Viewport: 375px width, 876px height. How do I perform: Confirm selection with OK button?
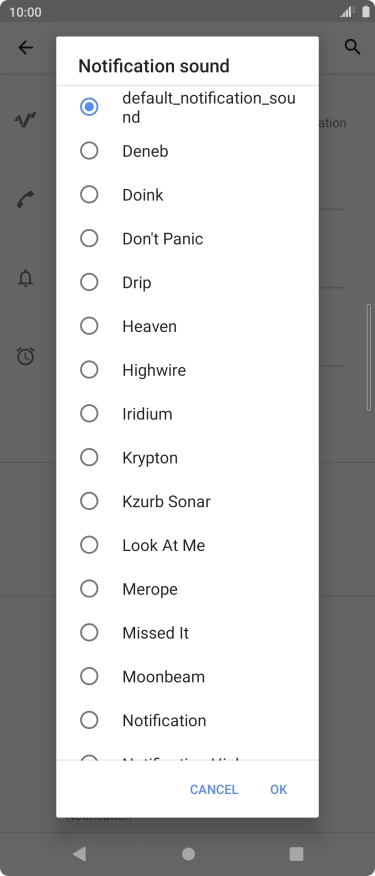pyautogui.click(x=279, y=789)
